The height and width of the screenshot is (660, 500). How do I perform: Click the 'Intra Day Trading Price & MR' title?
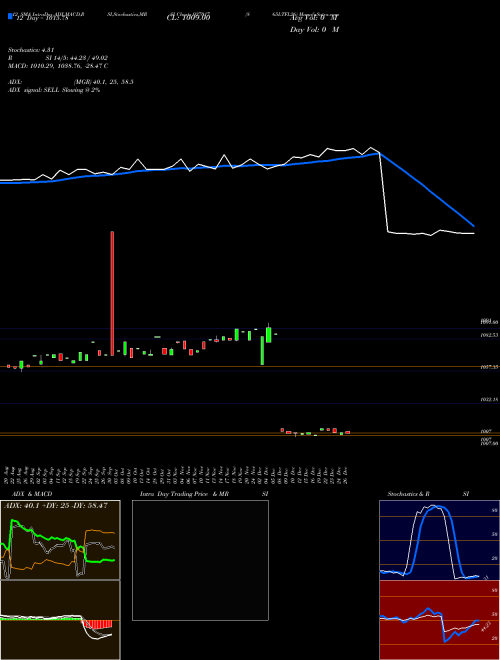pos(185,494)
